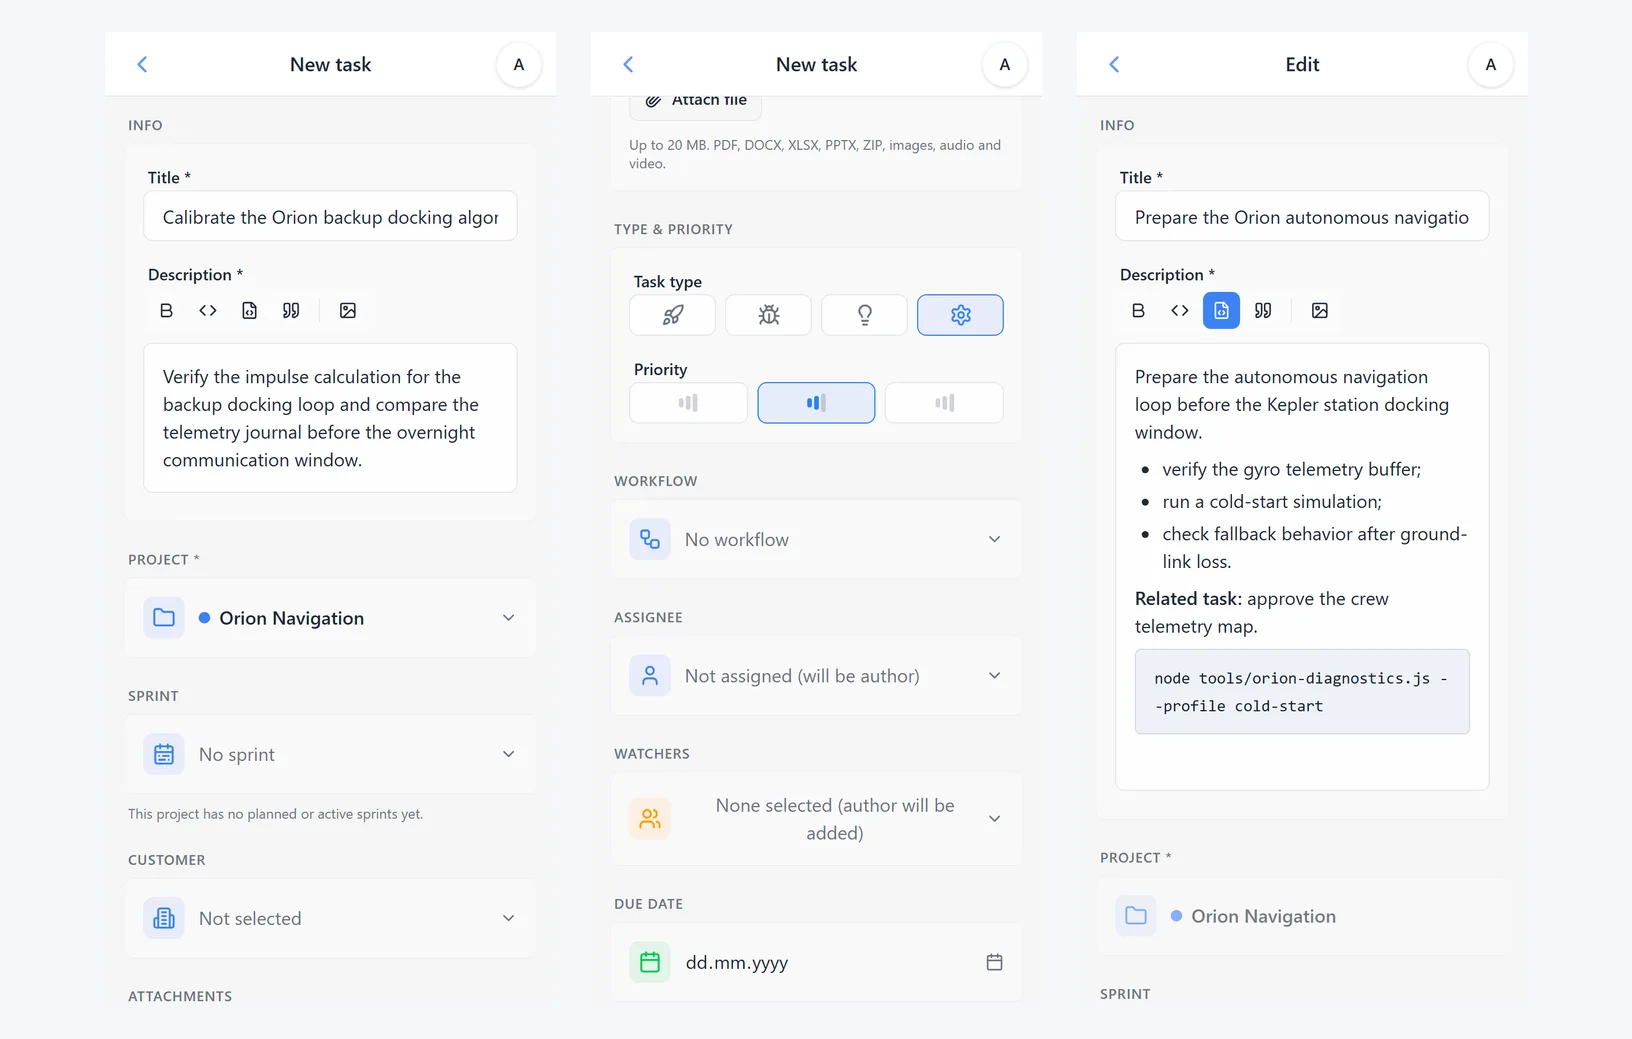This screenshot has height=1039, width=1632.
Task: Select bug task type
Action: tap(768, 315)
